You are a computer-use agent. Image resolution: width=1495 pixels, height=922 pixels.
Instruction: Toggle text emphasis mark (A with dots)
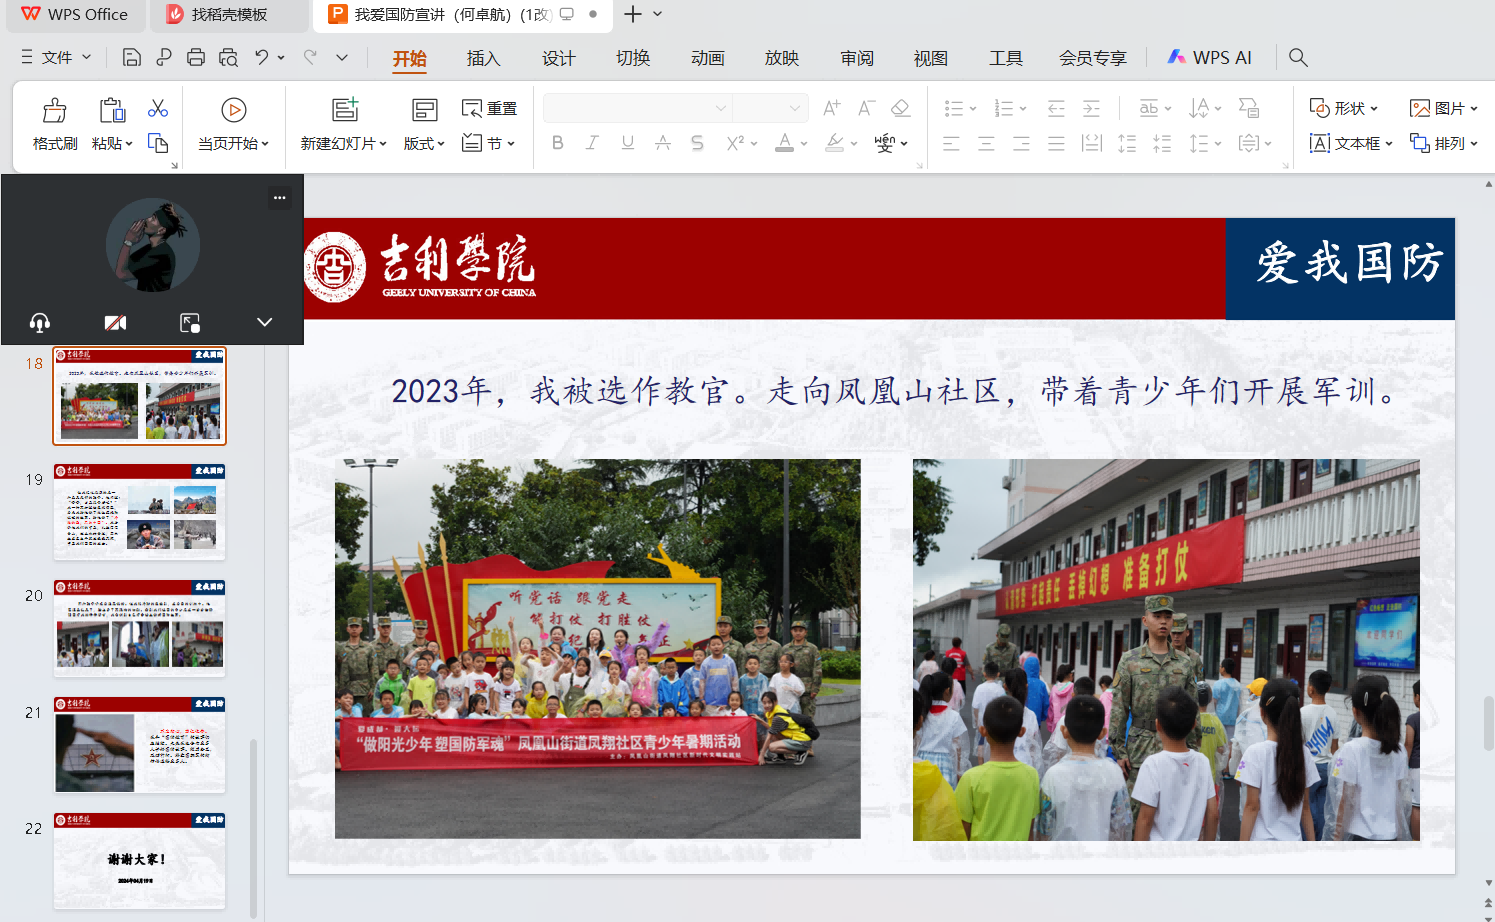(662, 143)
